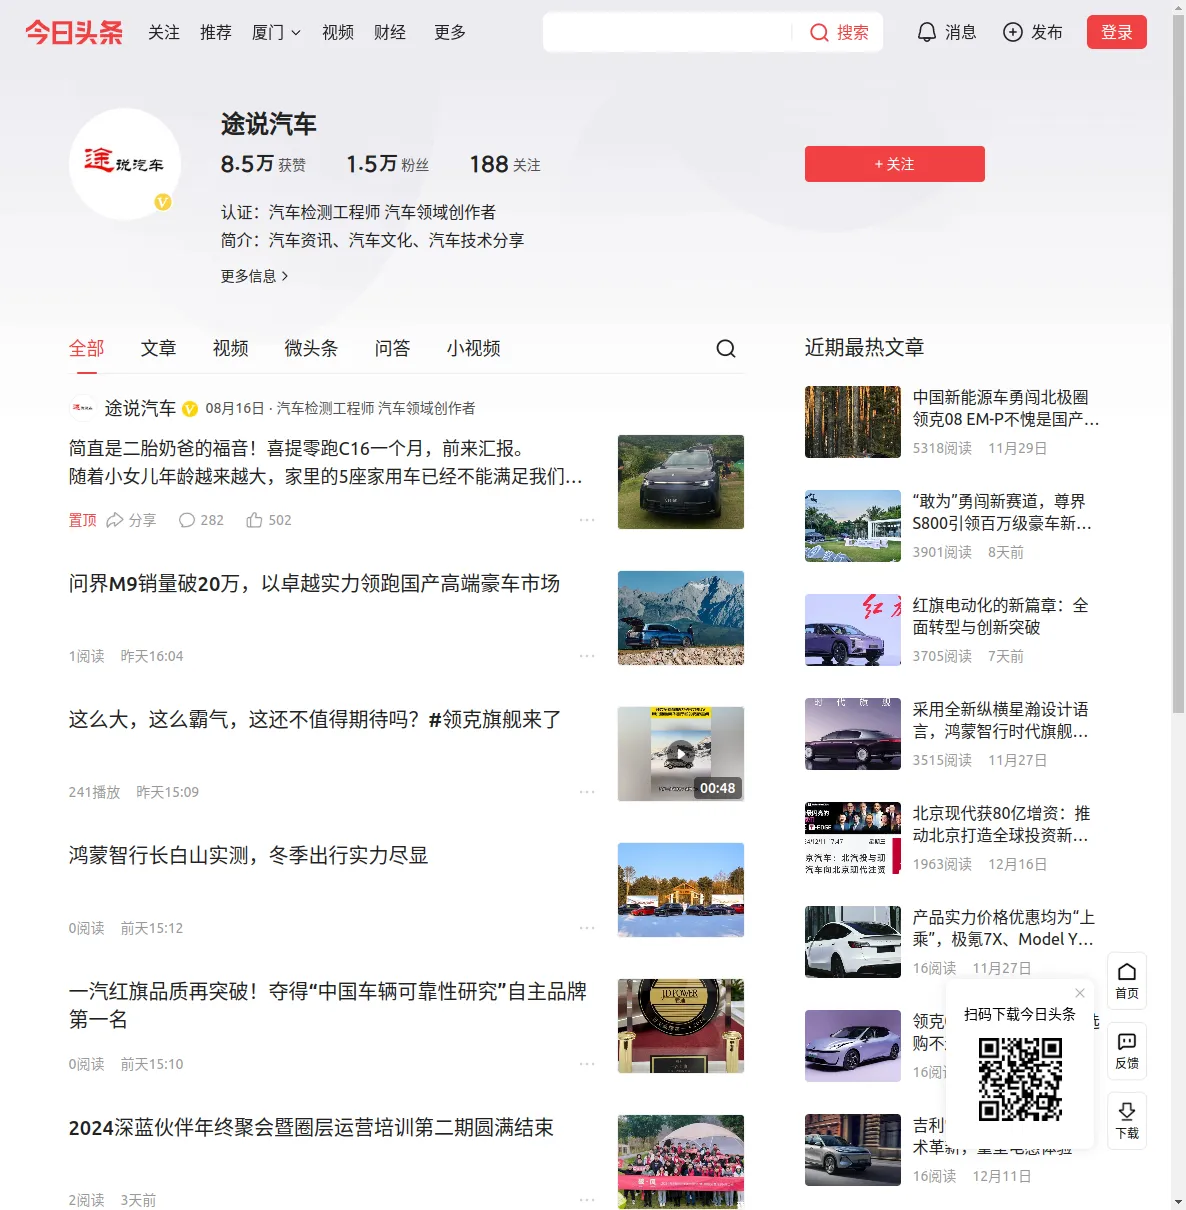Image resolution: width=1186 pixels, height=1210 pixels.
Task: Click the 发布 plus icon
Action: [x=1013, y=33]
